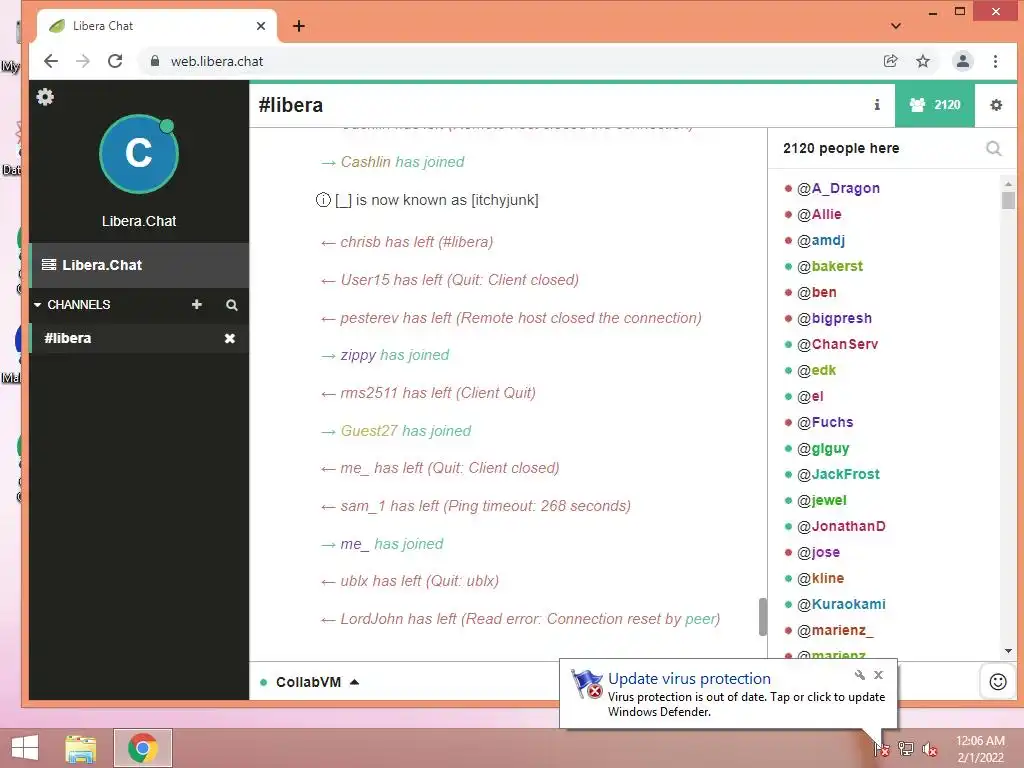Click the '2120 people here' heading
Image resolution: width=1024 pixels, height=768 pixels.
841,148
